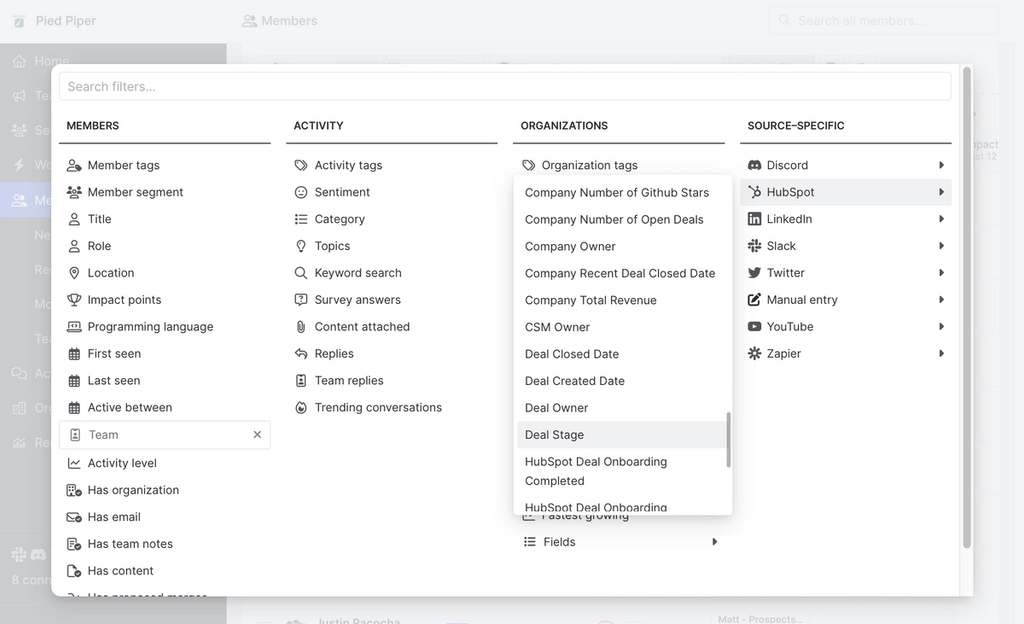
Task: Expand the Manual entry options
Action: 940,299
